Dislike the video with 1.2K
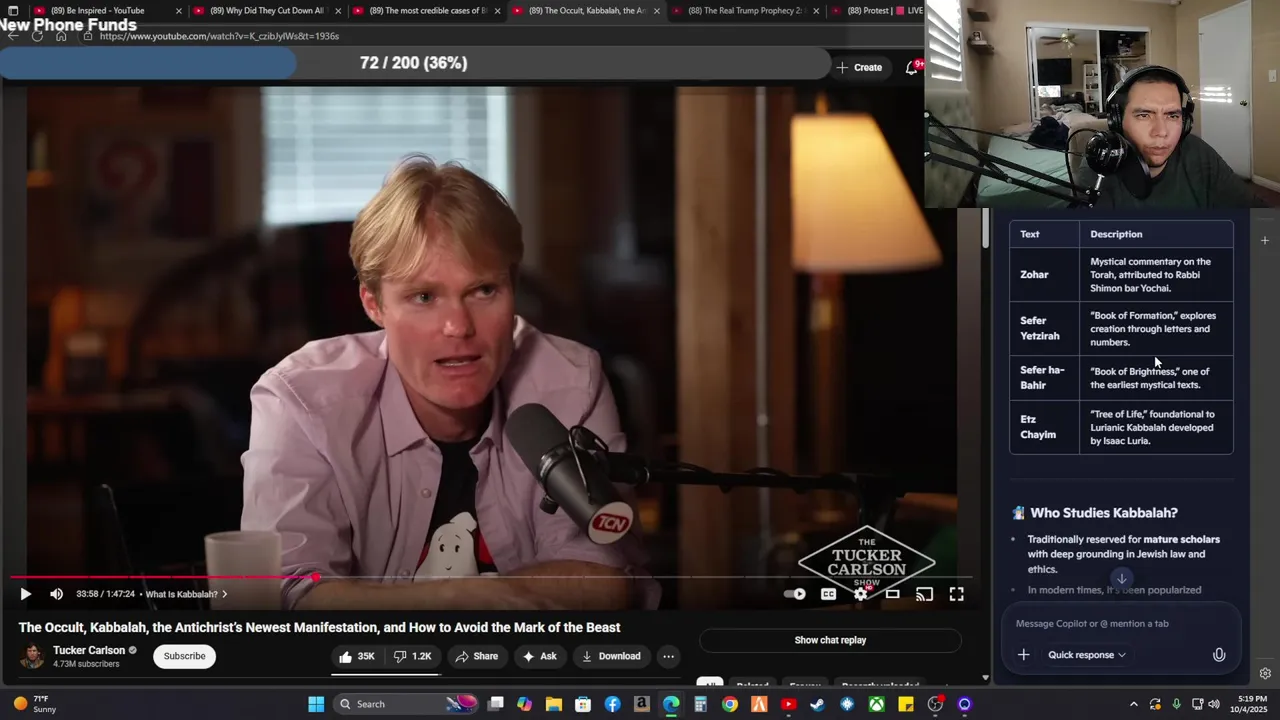The height and width of the screenshot is (720, 1280). point(413,656)
